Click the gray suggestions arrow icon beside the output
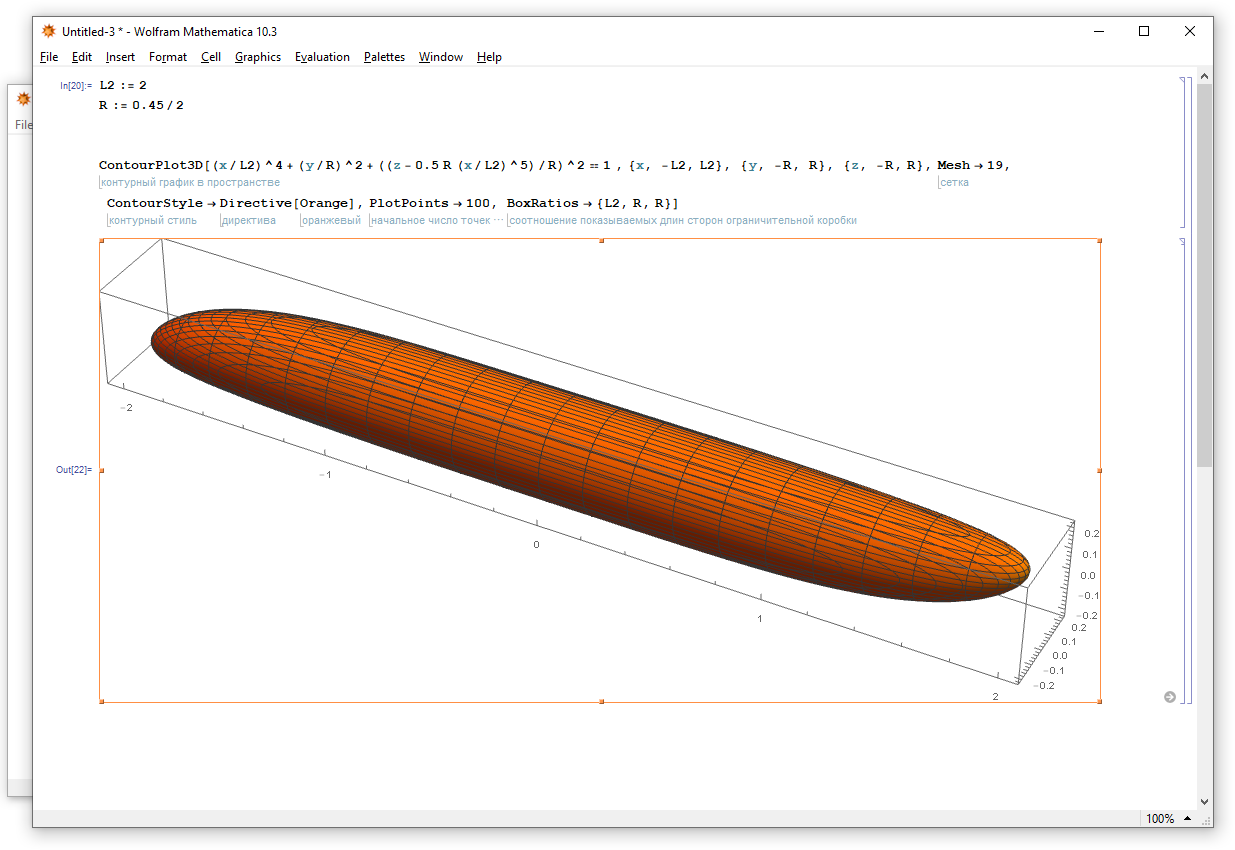 (x=1170, y=697)
